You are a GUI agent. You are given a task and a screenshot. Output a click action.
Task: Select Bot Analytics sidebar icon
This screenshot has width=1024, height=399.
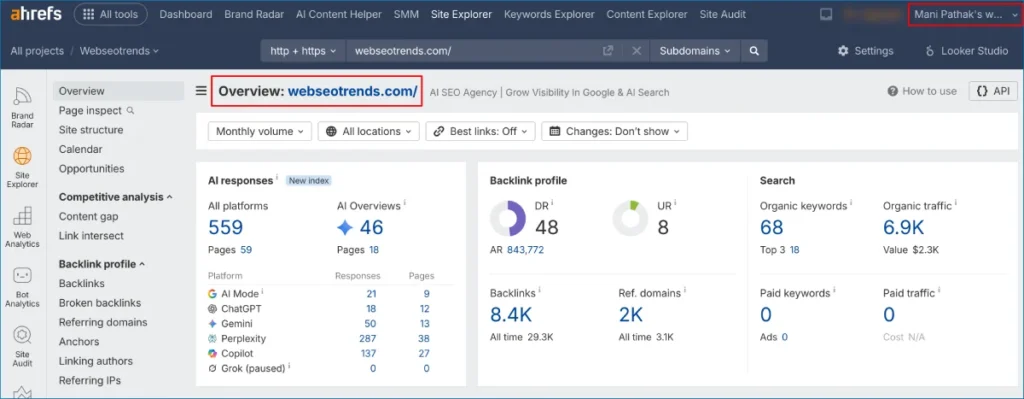pyautogui.click(x=22, y=287)
